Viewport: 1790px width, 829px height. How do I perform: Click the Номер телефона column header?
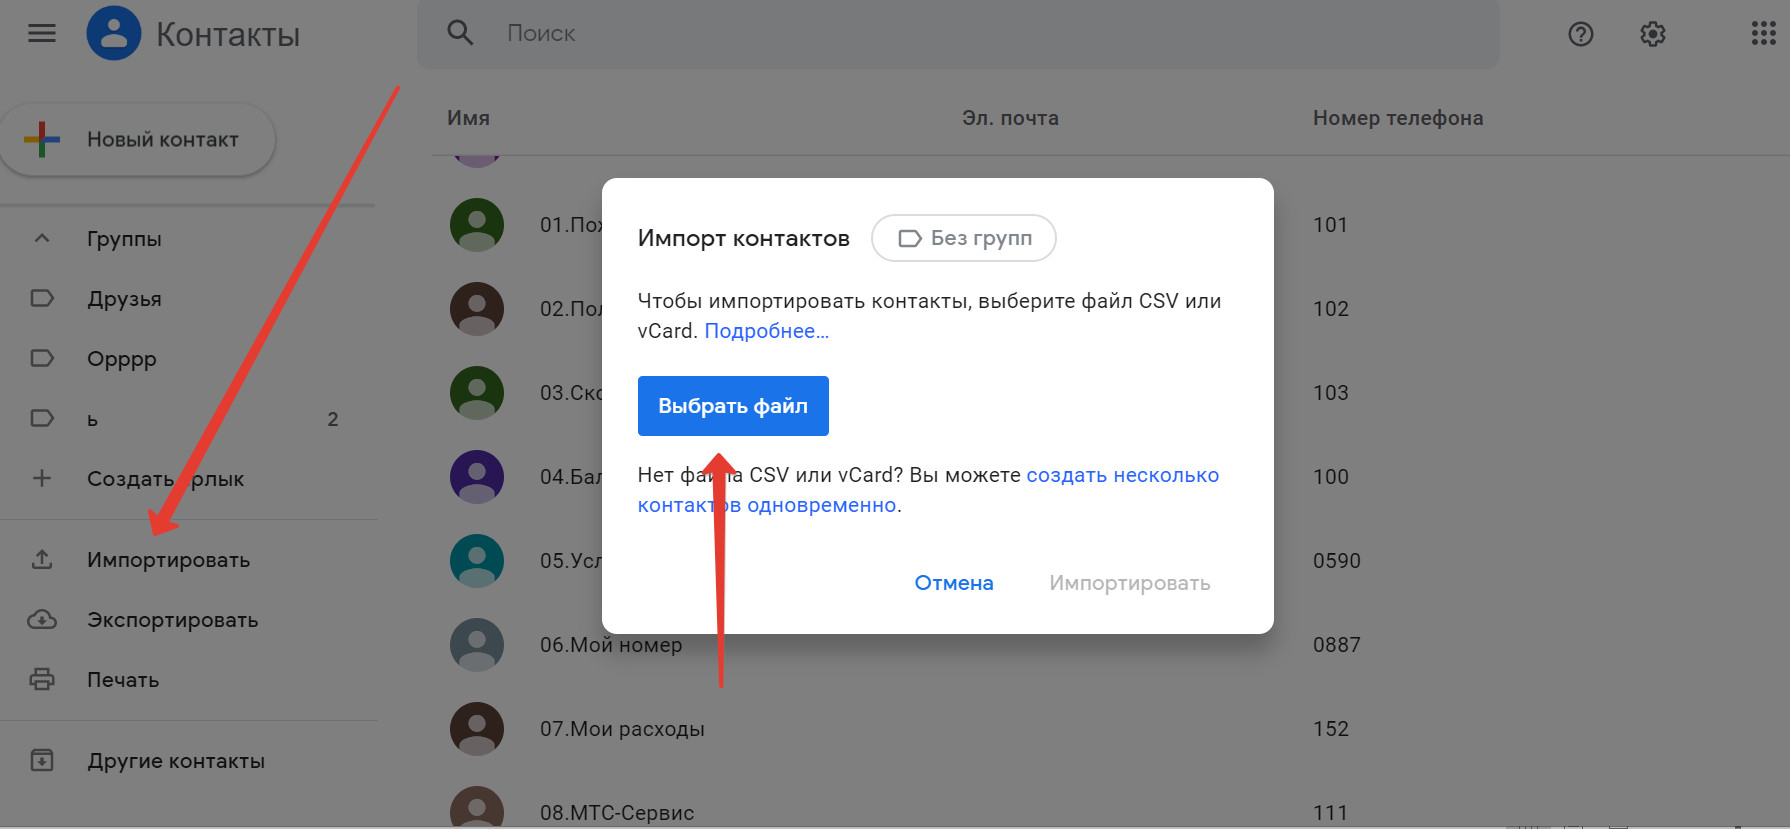[1398, 118]
